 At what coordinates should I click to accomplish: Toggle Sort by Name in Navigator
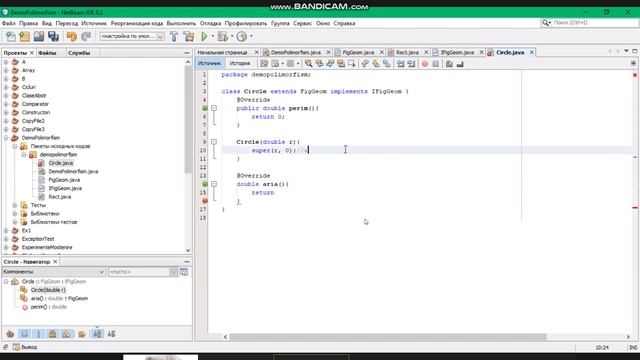tap(98, 334)
